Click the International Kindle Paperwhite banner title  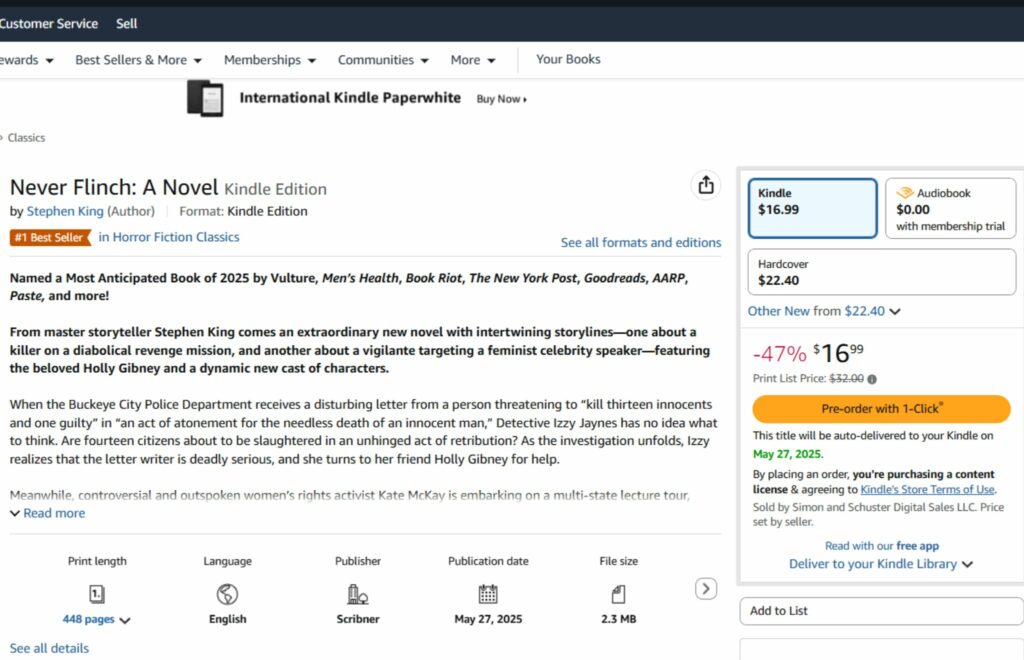[x=350, y=98]
